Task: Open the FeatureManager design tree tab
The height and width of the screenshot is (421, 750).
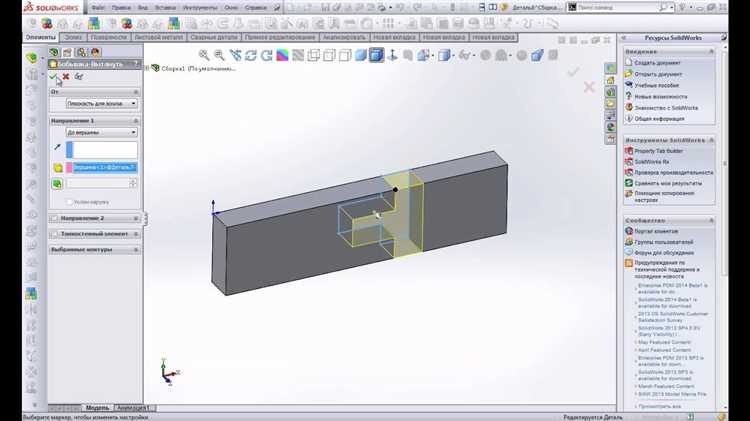Action: 54,52
